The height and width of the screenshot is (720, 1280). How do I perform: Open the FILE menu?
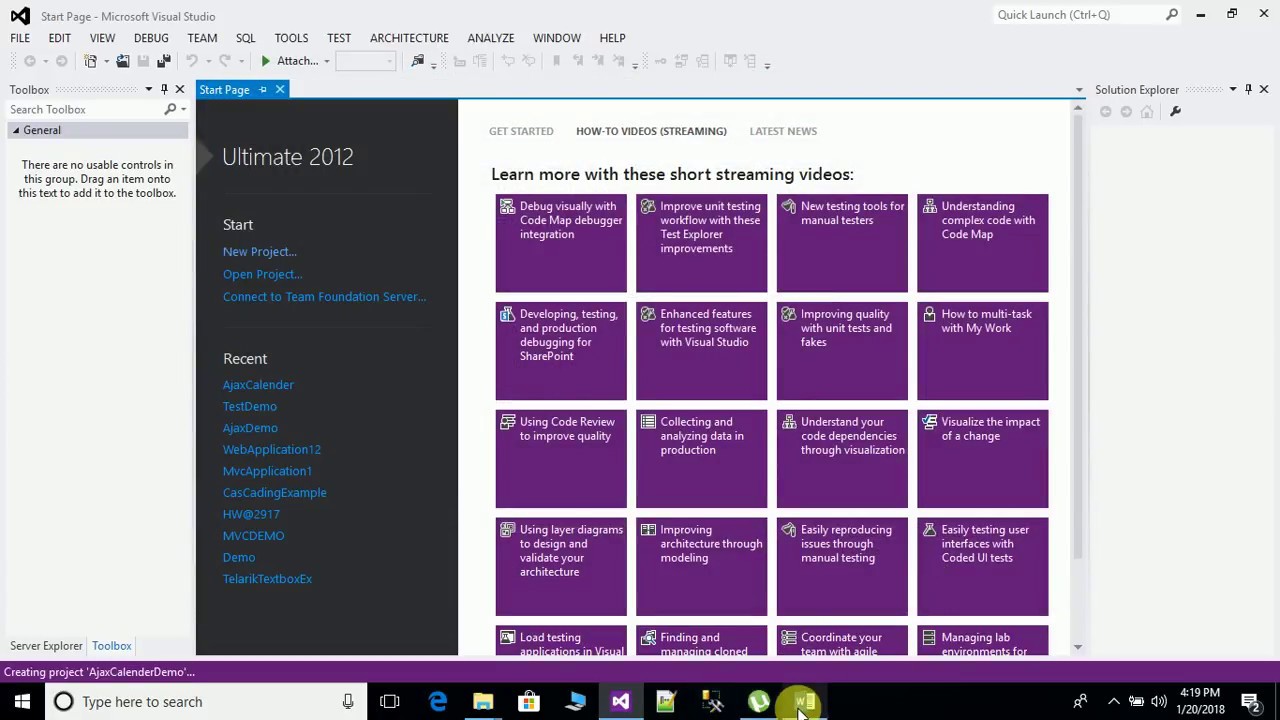(x=20, y=38)
